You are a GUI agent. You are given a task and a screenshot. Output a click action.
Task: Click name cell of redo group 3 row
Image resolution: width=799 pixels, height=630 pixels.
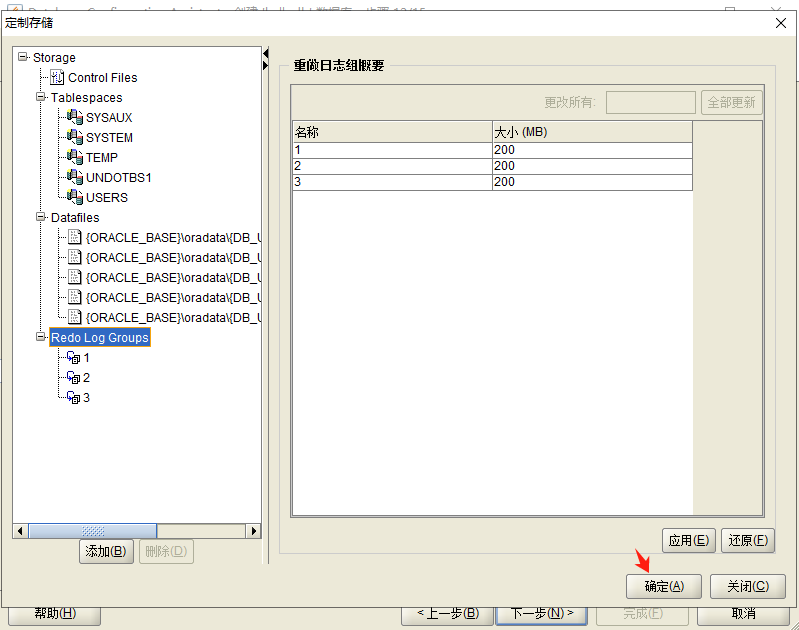[392, 182]
